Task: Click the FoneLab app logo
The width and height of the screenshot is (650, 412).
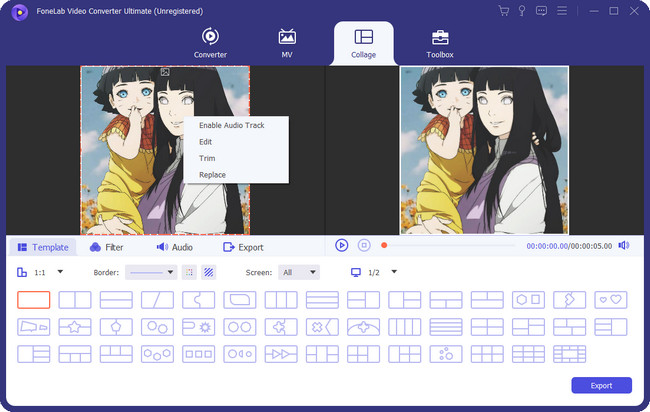Action: pyautogui.click(x=19, y=12)
